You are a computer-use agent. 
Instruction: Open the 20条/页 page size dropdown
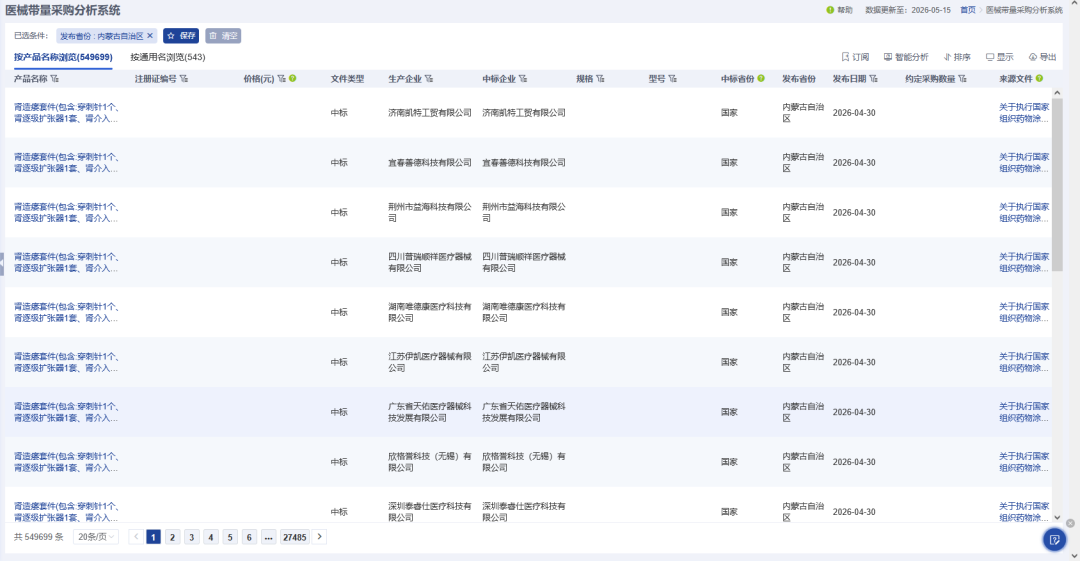[96, 537]
